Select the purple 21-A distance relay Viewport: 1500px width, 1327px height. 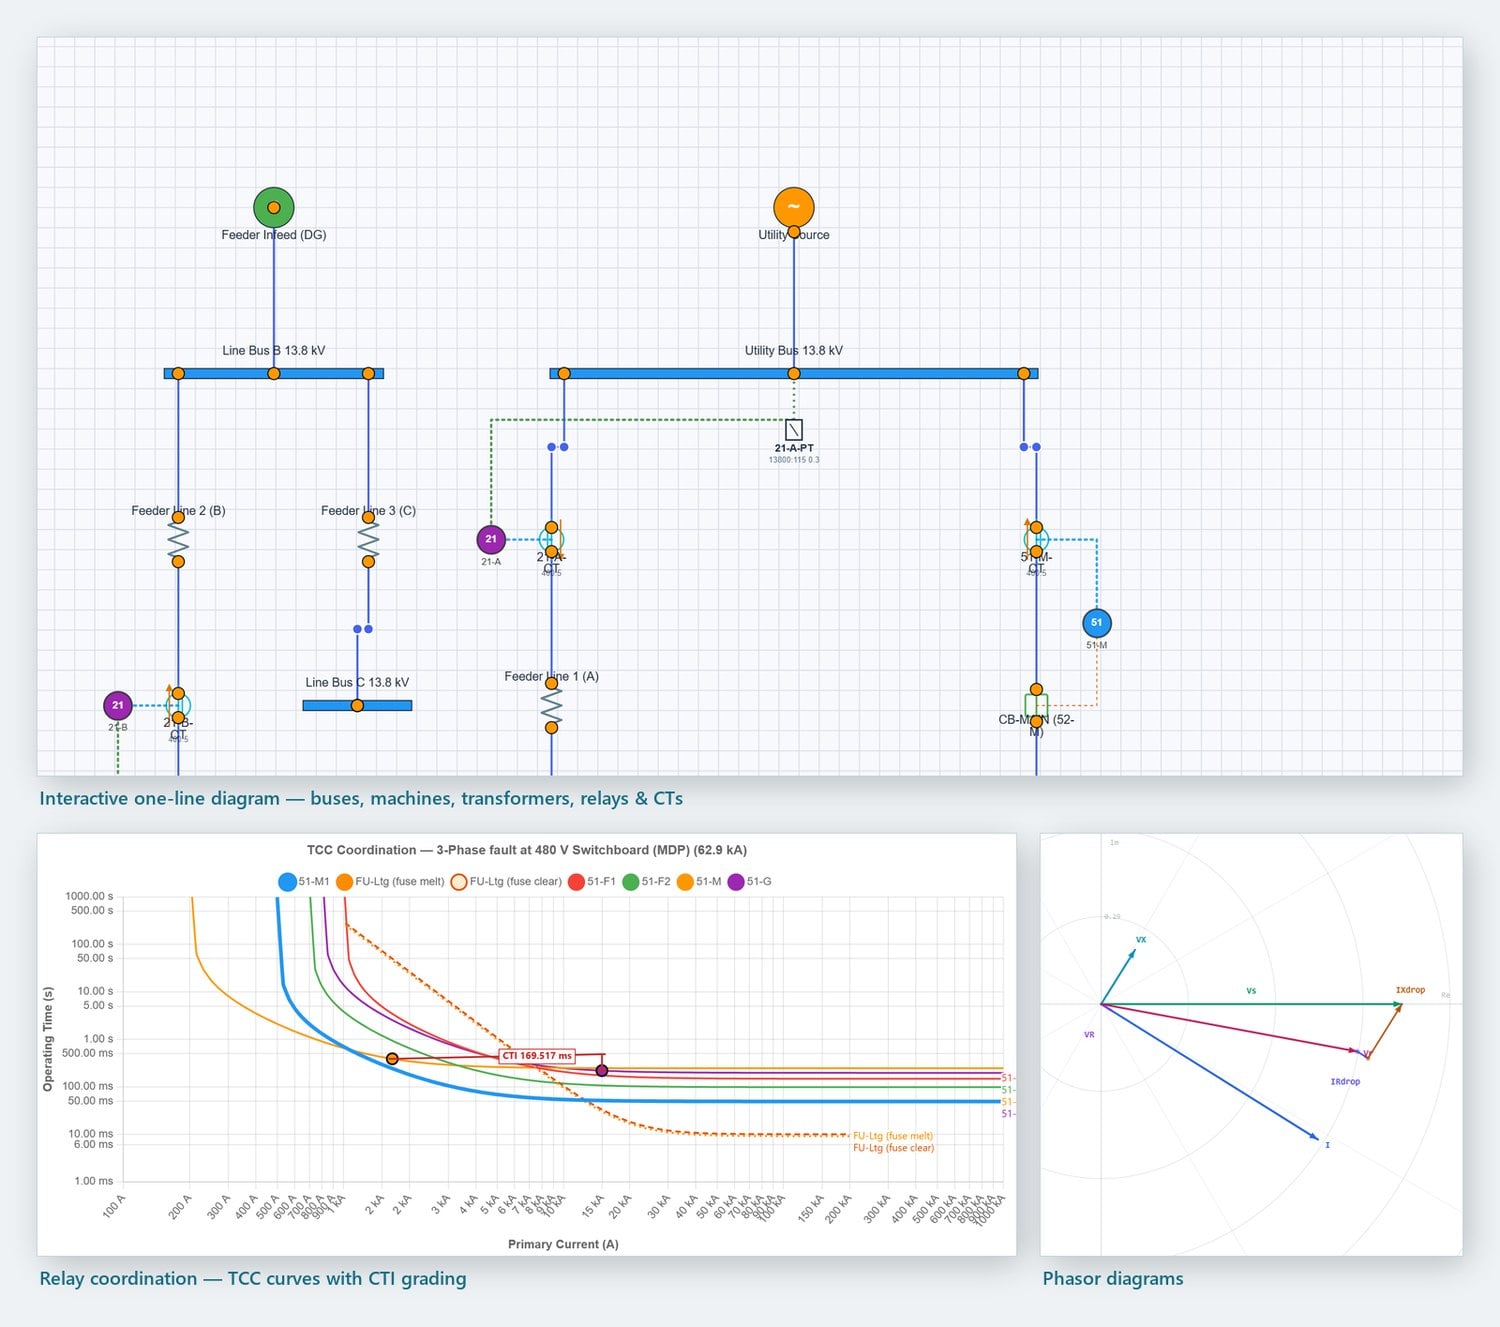coord(491,539)
